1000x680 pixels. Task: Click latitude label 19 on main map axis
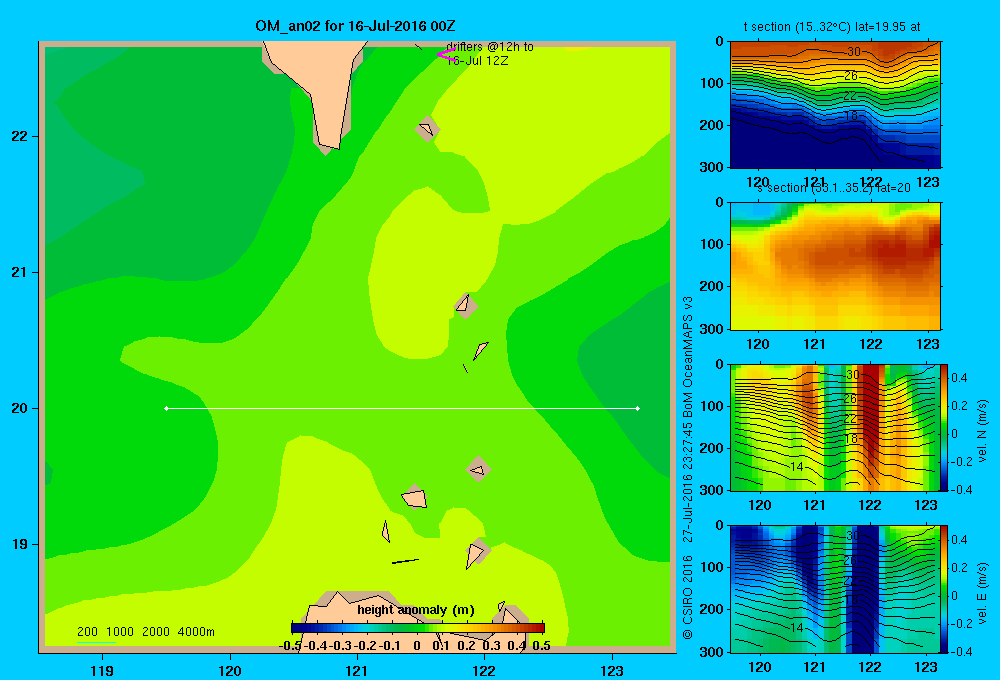point(20,544)
